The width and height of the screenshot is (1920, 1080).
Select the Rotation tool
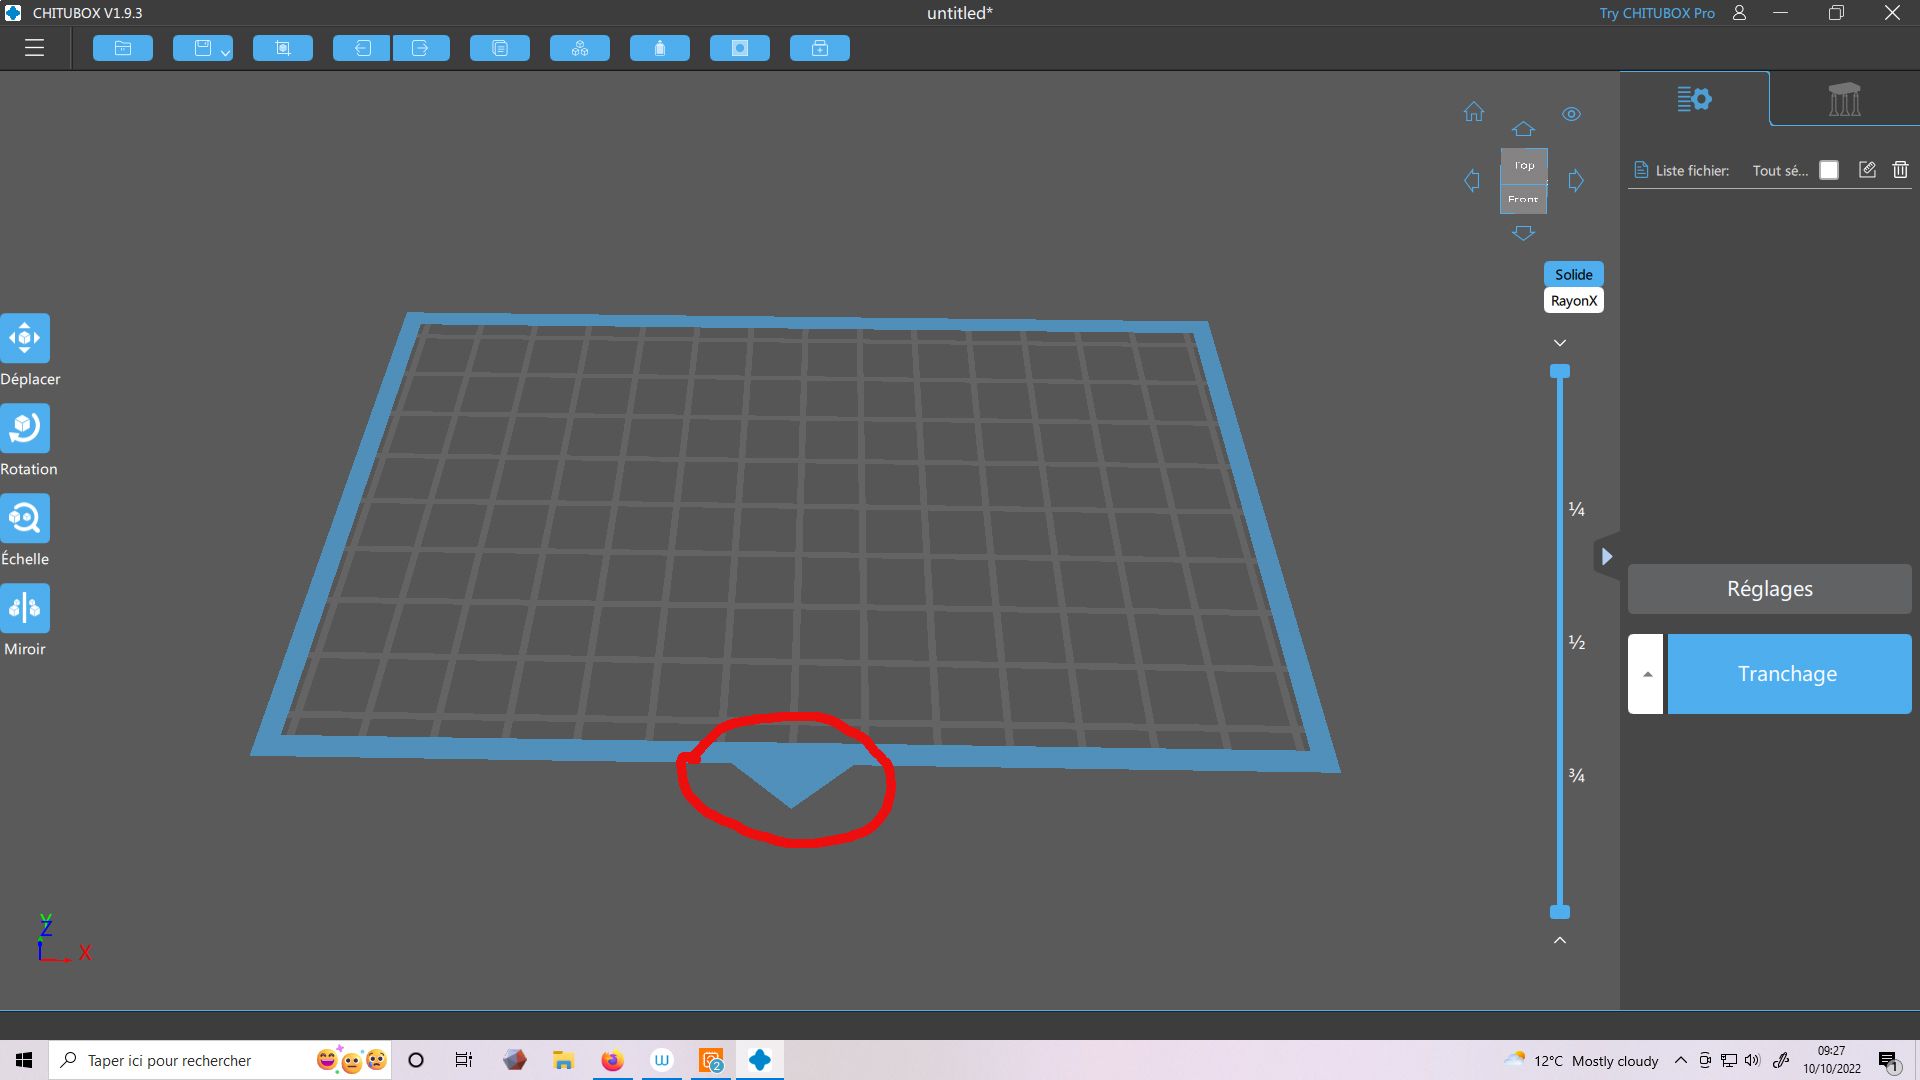click(x=25, y=428)
